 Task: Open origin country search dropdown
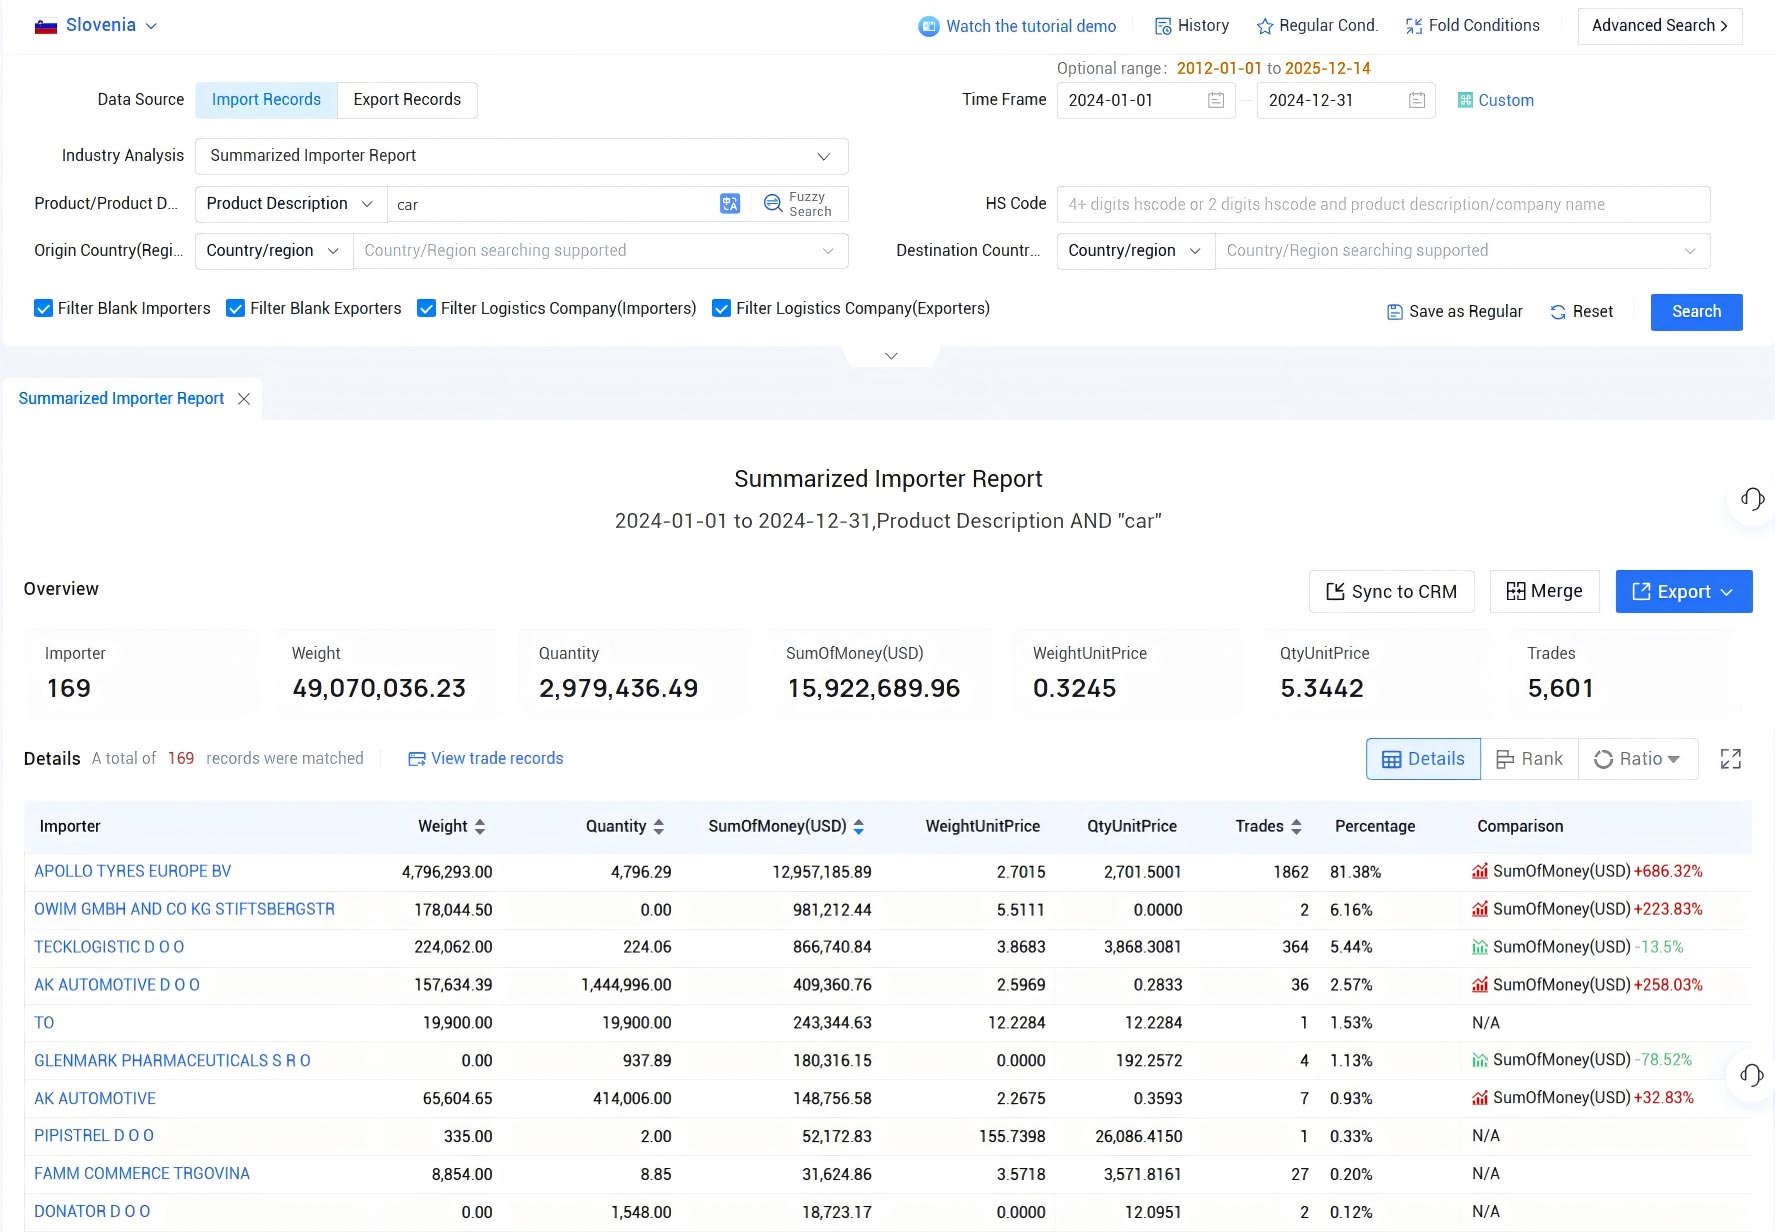[x=600, y=251]
